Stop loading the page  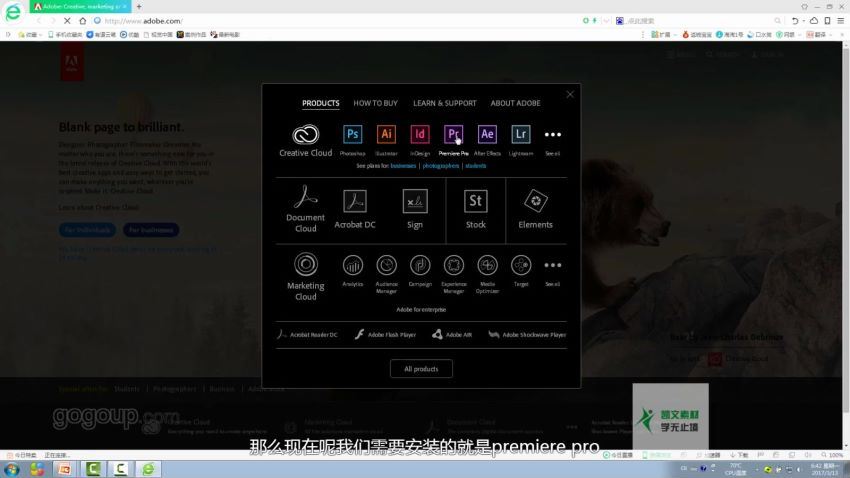click(67, 21)
